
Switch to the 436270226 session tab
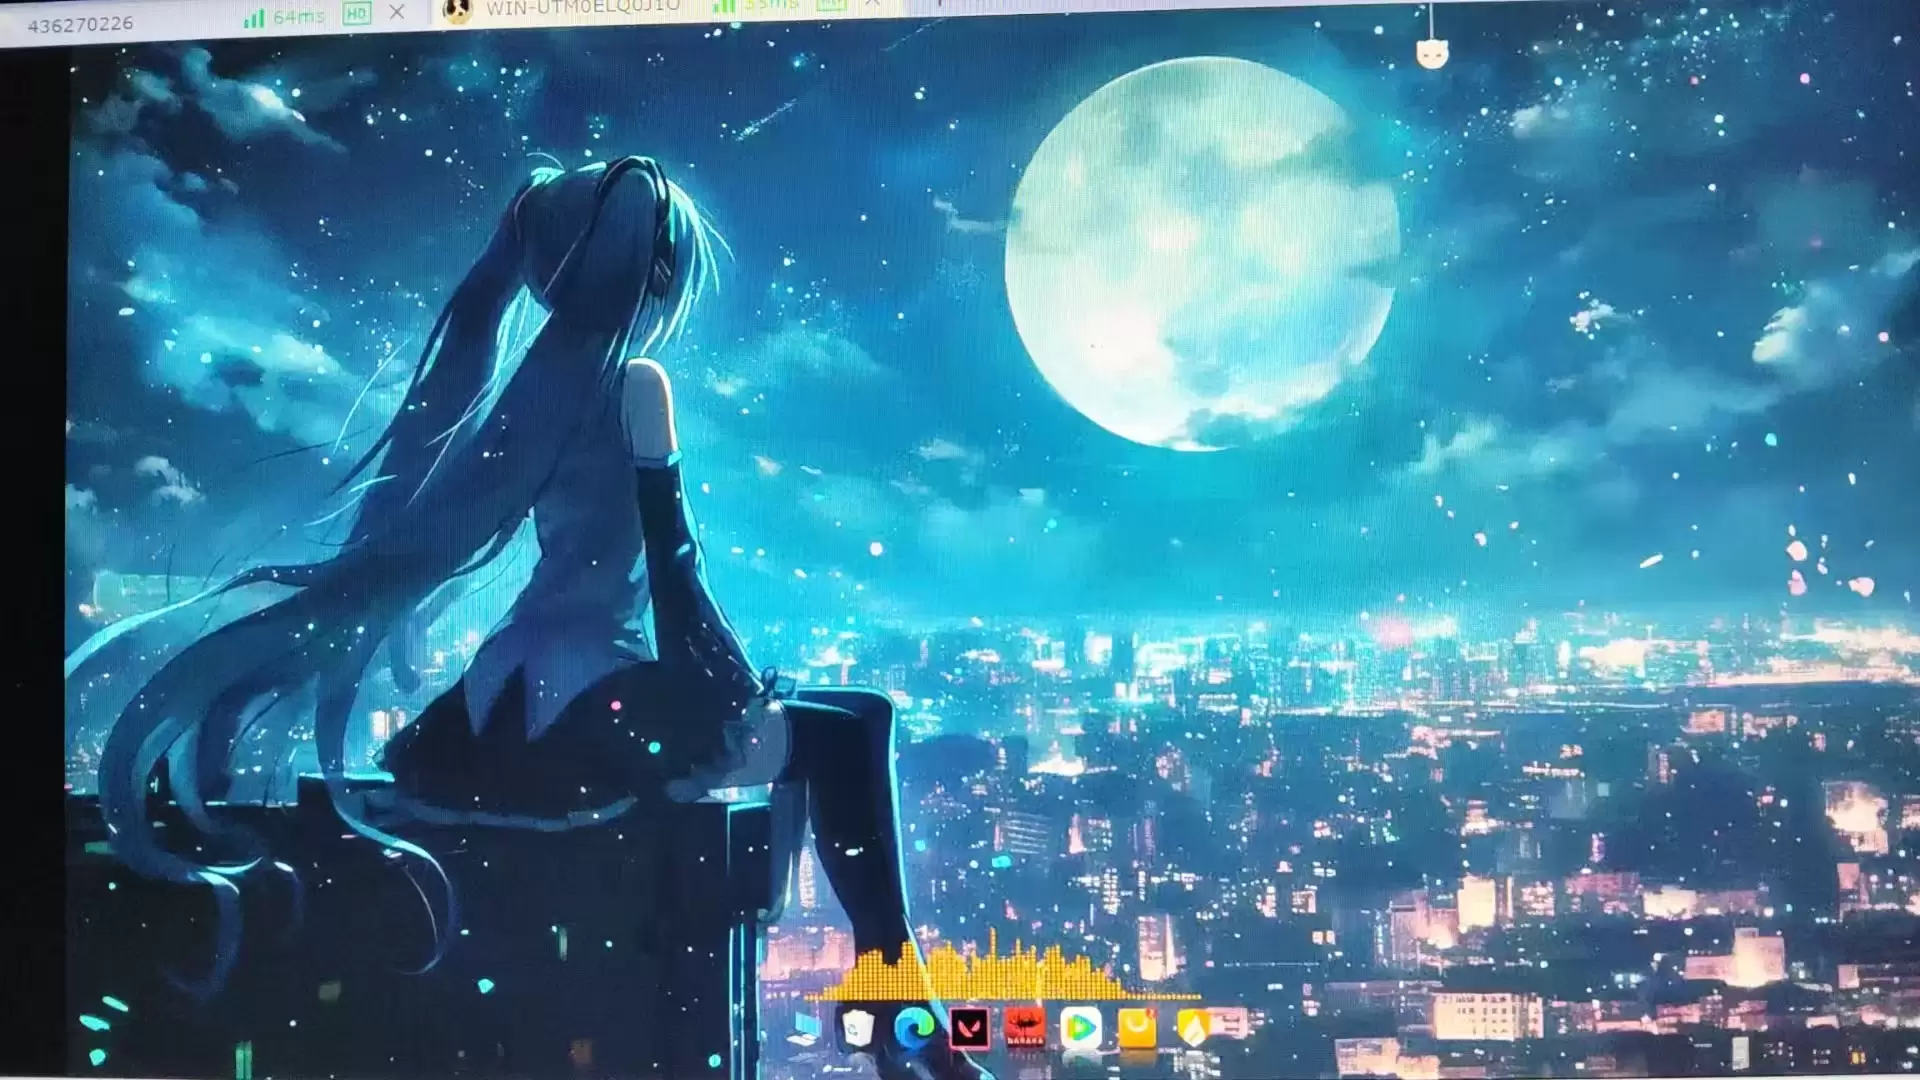(x=80, y=24)
